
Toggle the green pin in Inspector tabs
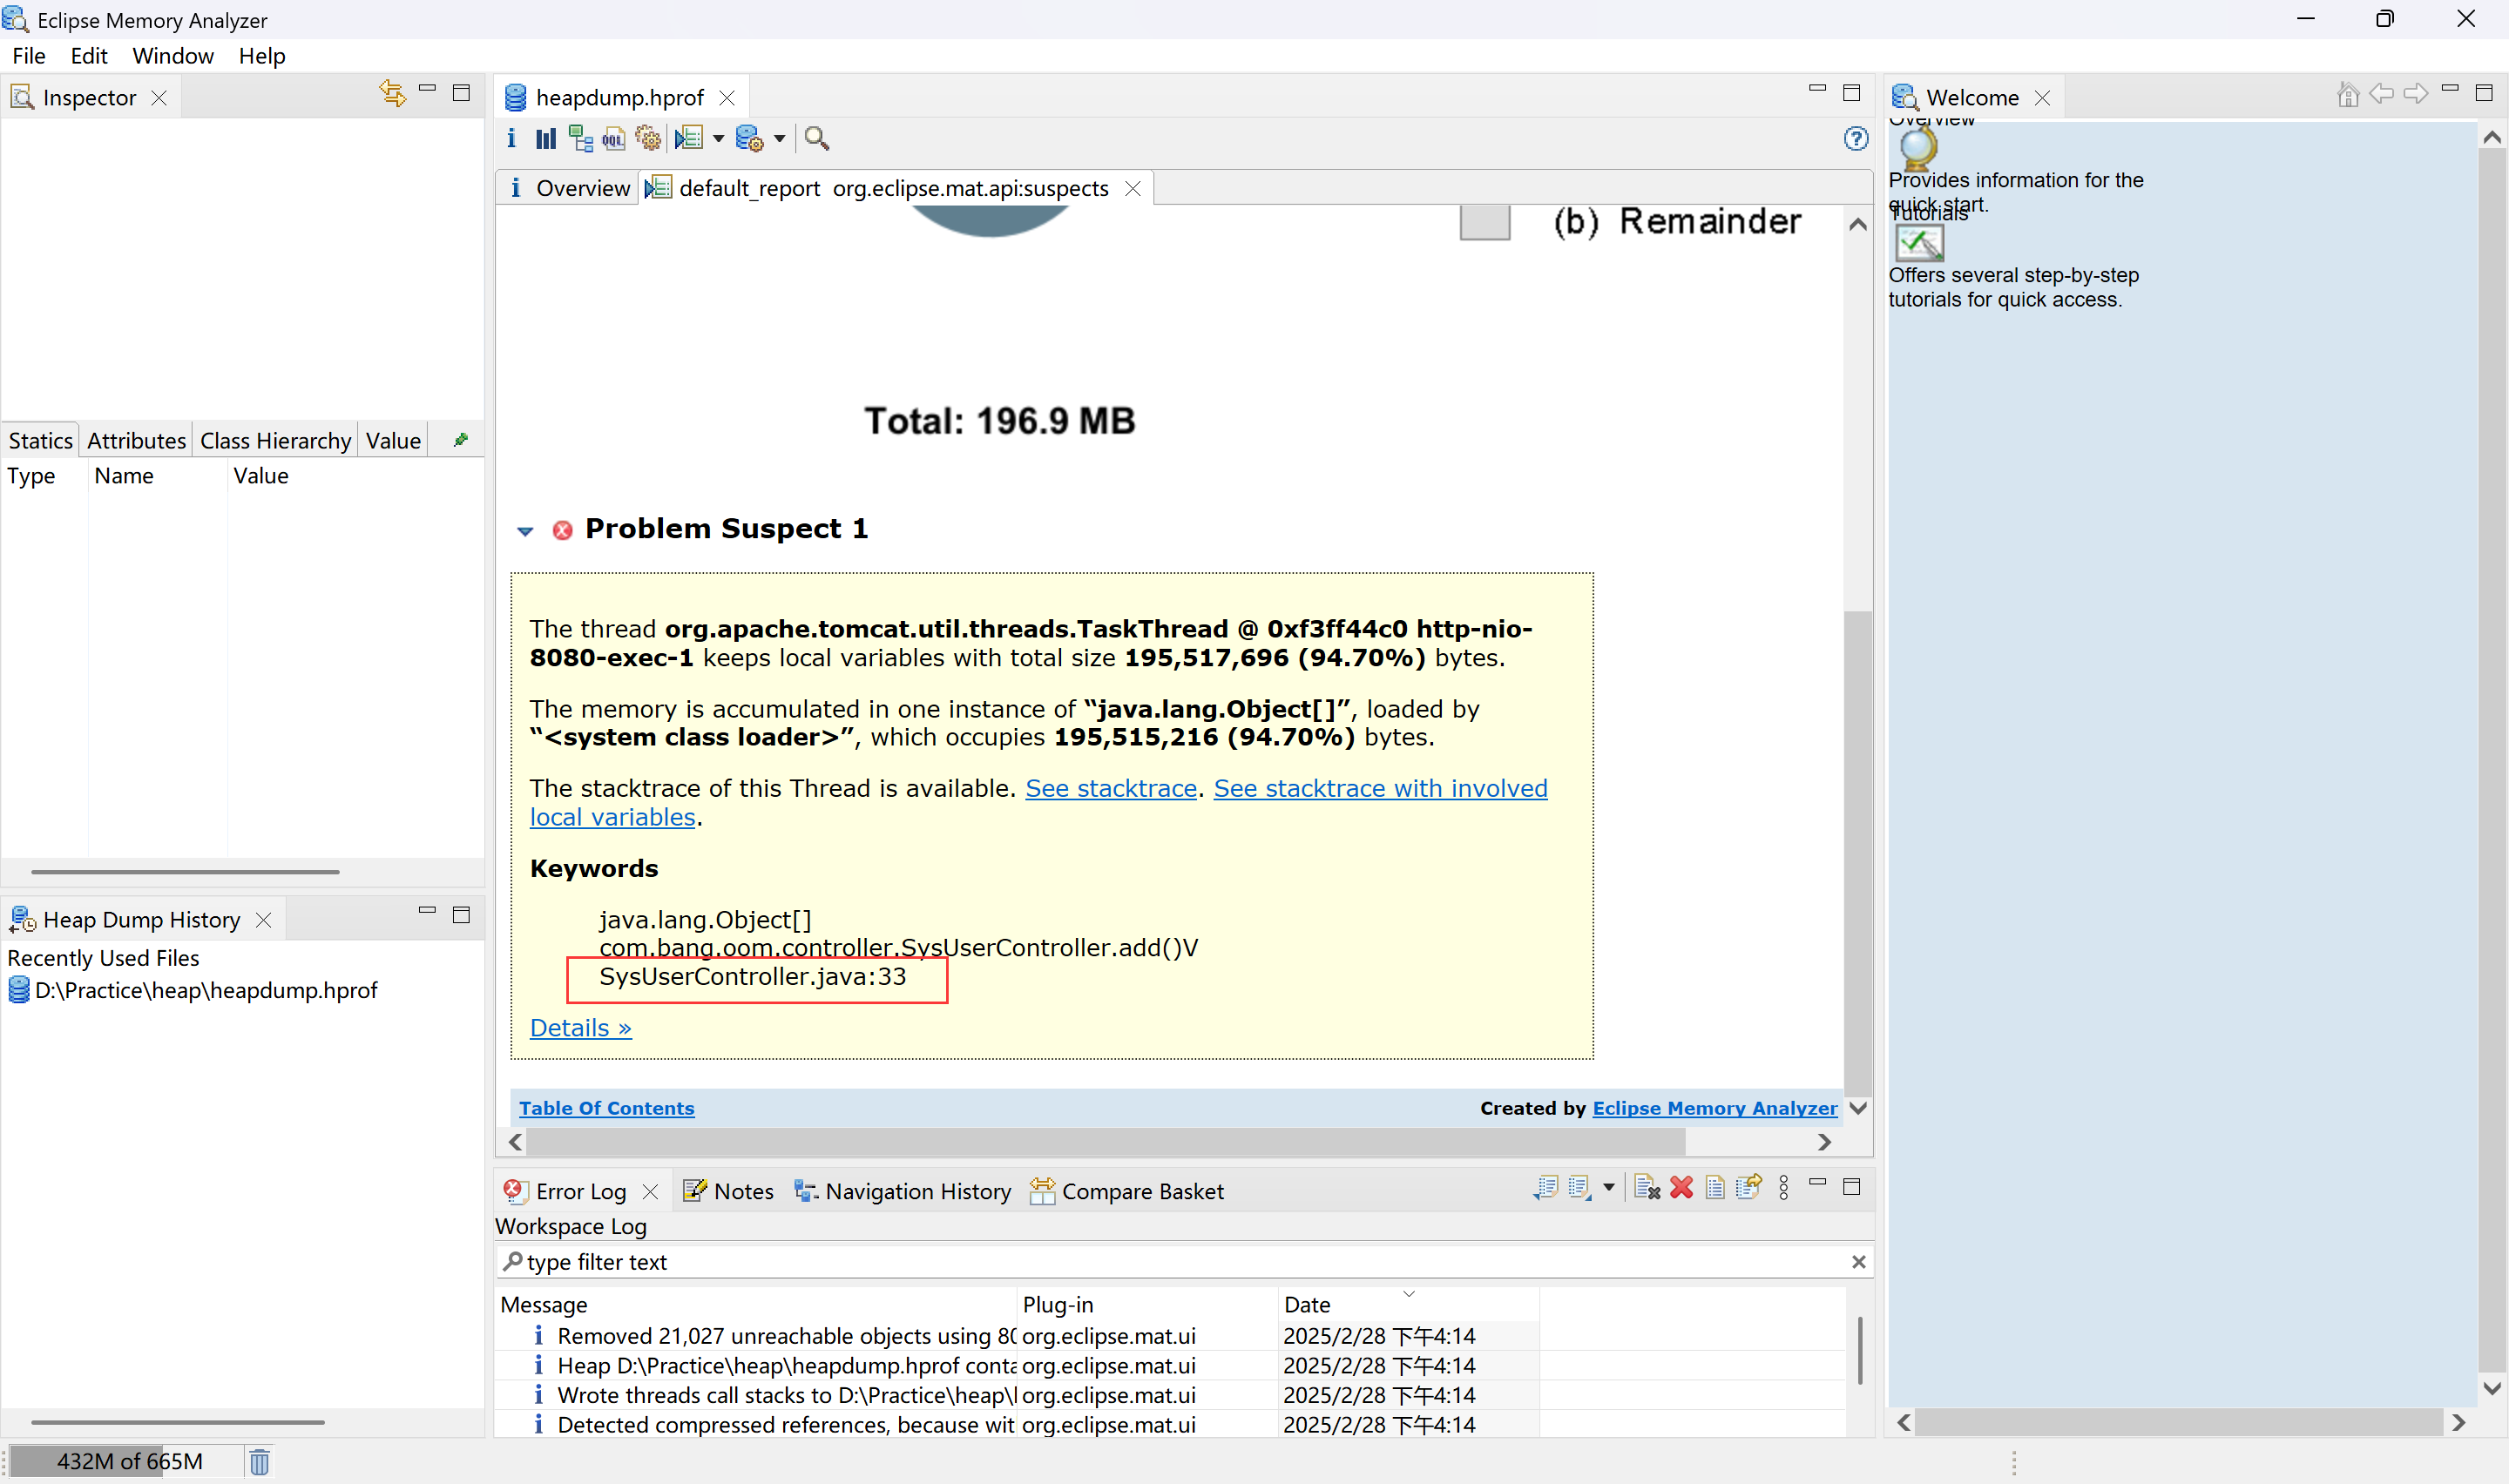pyautogui.click(x=461, y=440)
